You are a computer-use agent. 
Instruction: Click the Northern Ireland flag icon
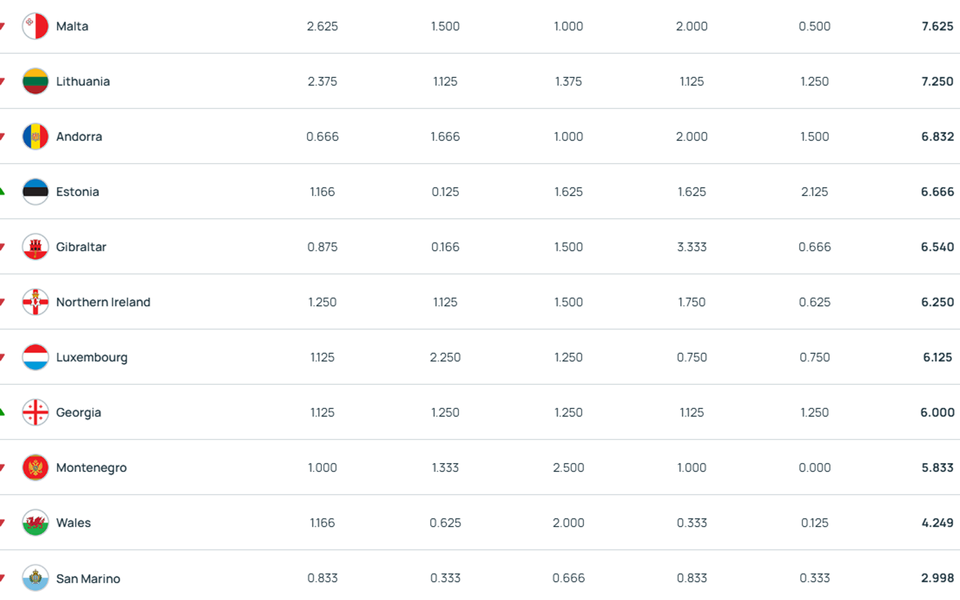click(36, 302)
